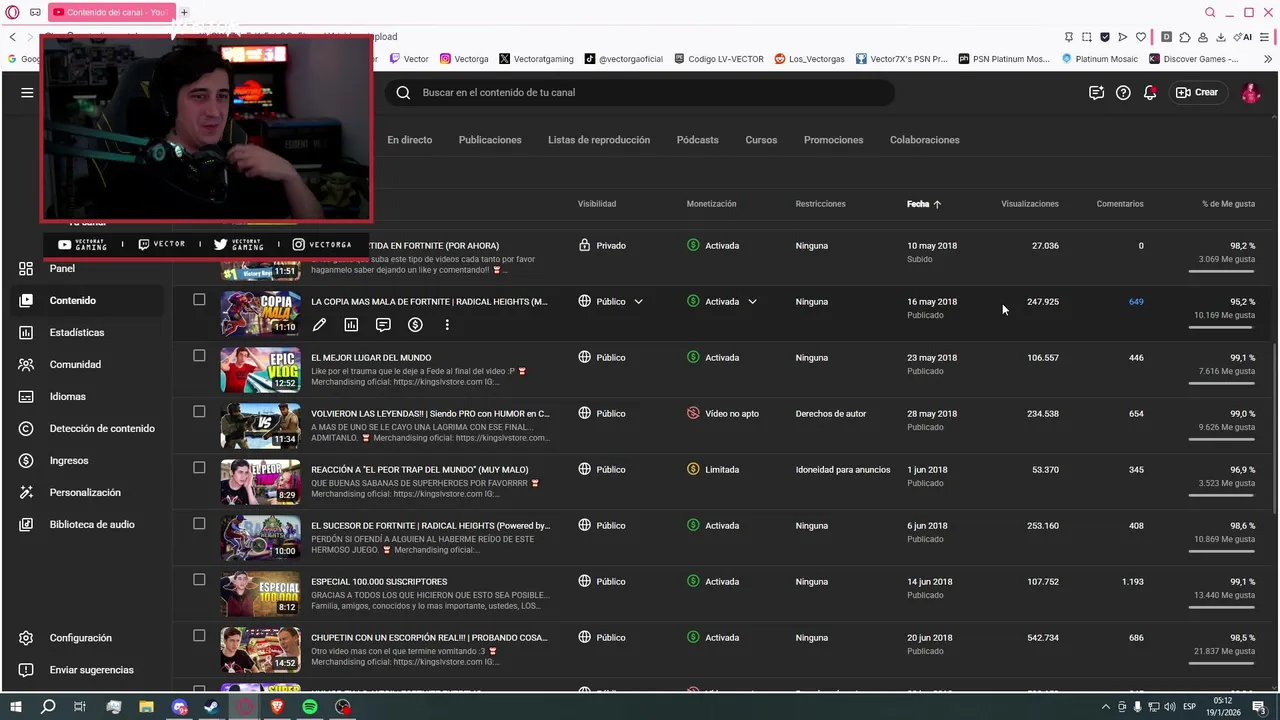
Task: Open the Pódcasts tab
Action: click(697, 140)
